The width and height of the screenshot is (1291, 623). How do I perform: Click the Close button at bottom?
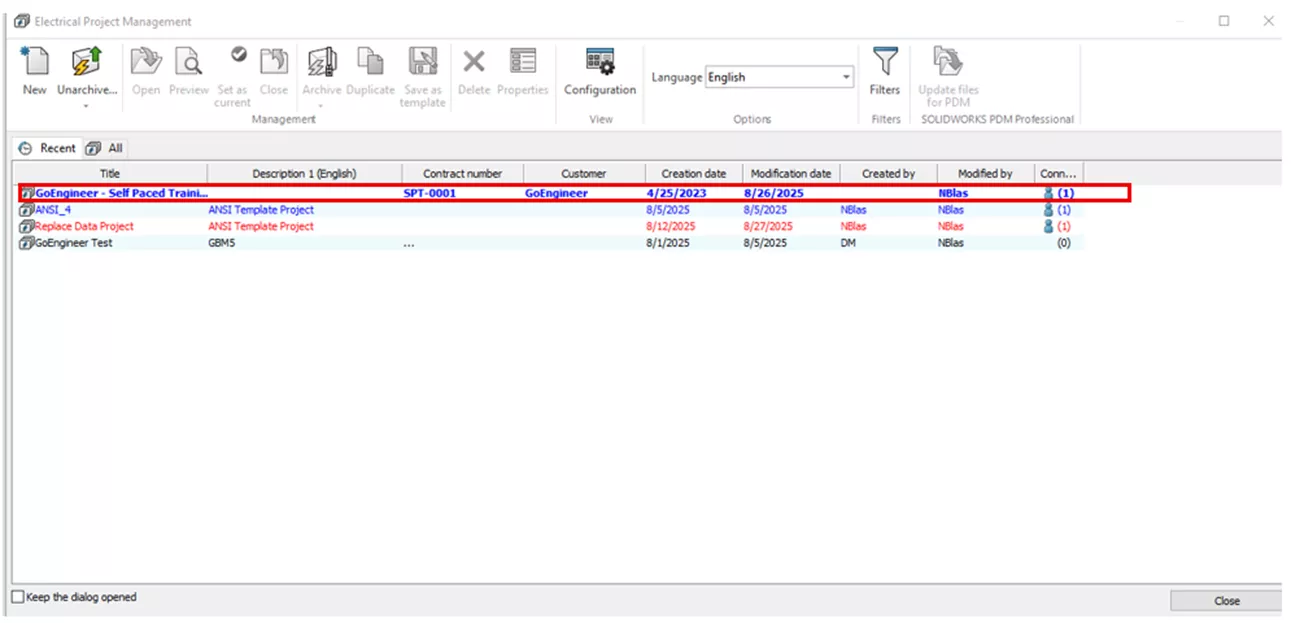tap(1226, 601)
